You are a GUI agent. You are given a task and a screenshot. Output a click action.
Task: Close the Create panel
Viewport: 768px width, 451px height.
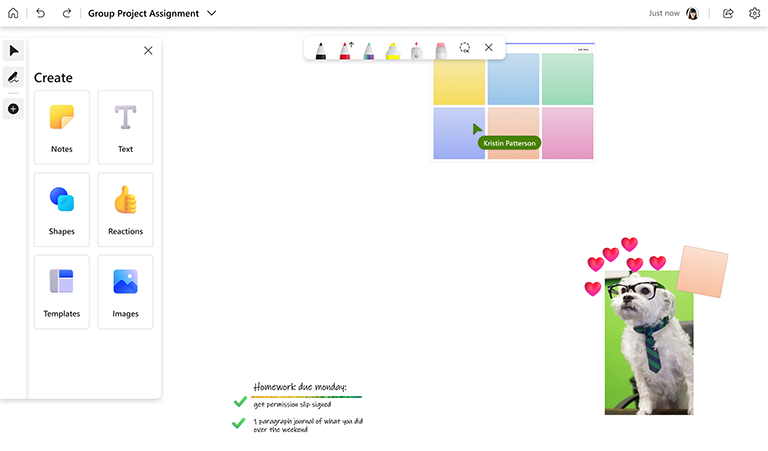148,50
